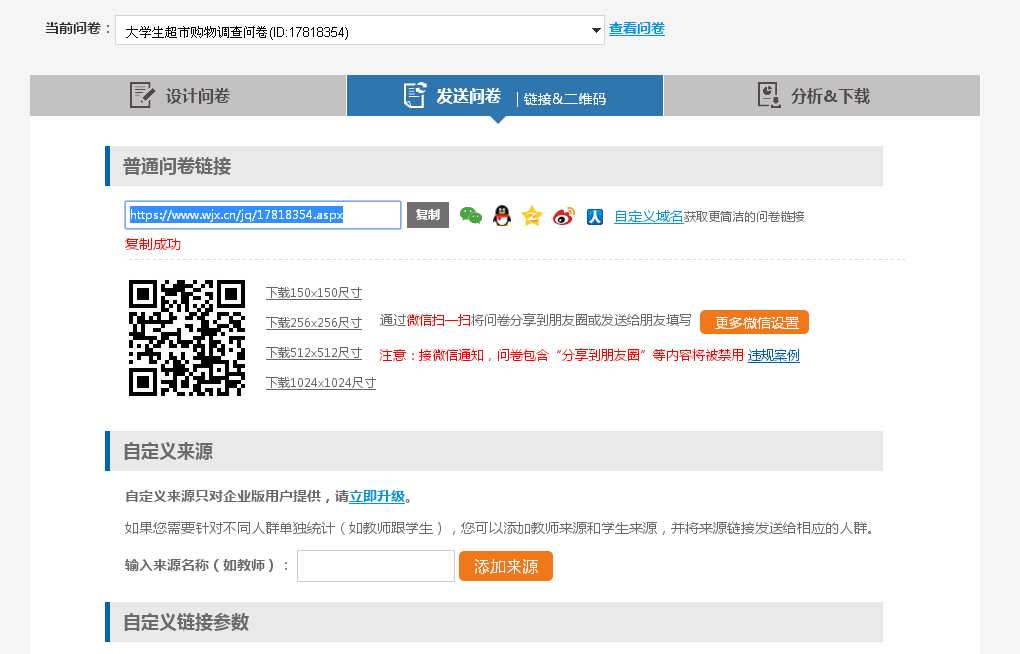Click the 复制成功 status message
This screenshot has width=1020, height=654.
click(153, 244)
